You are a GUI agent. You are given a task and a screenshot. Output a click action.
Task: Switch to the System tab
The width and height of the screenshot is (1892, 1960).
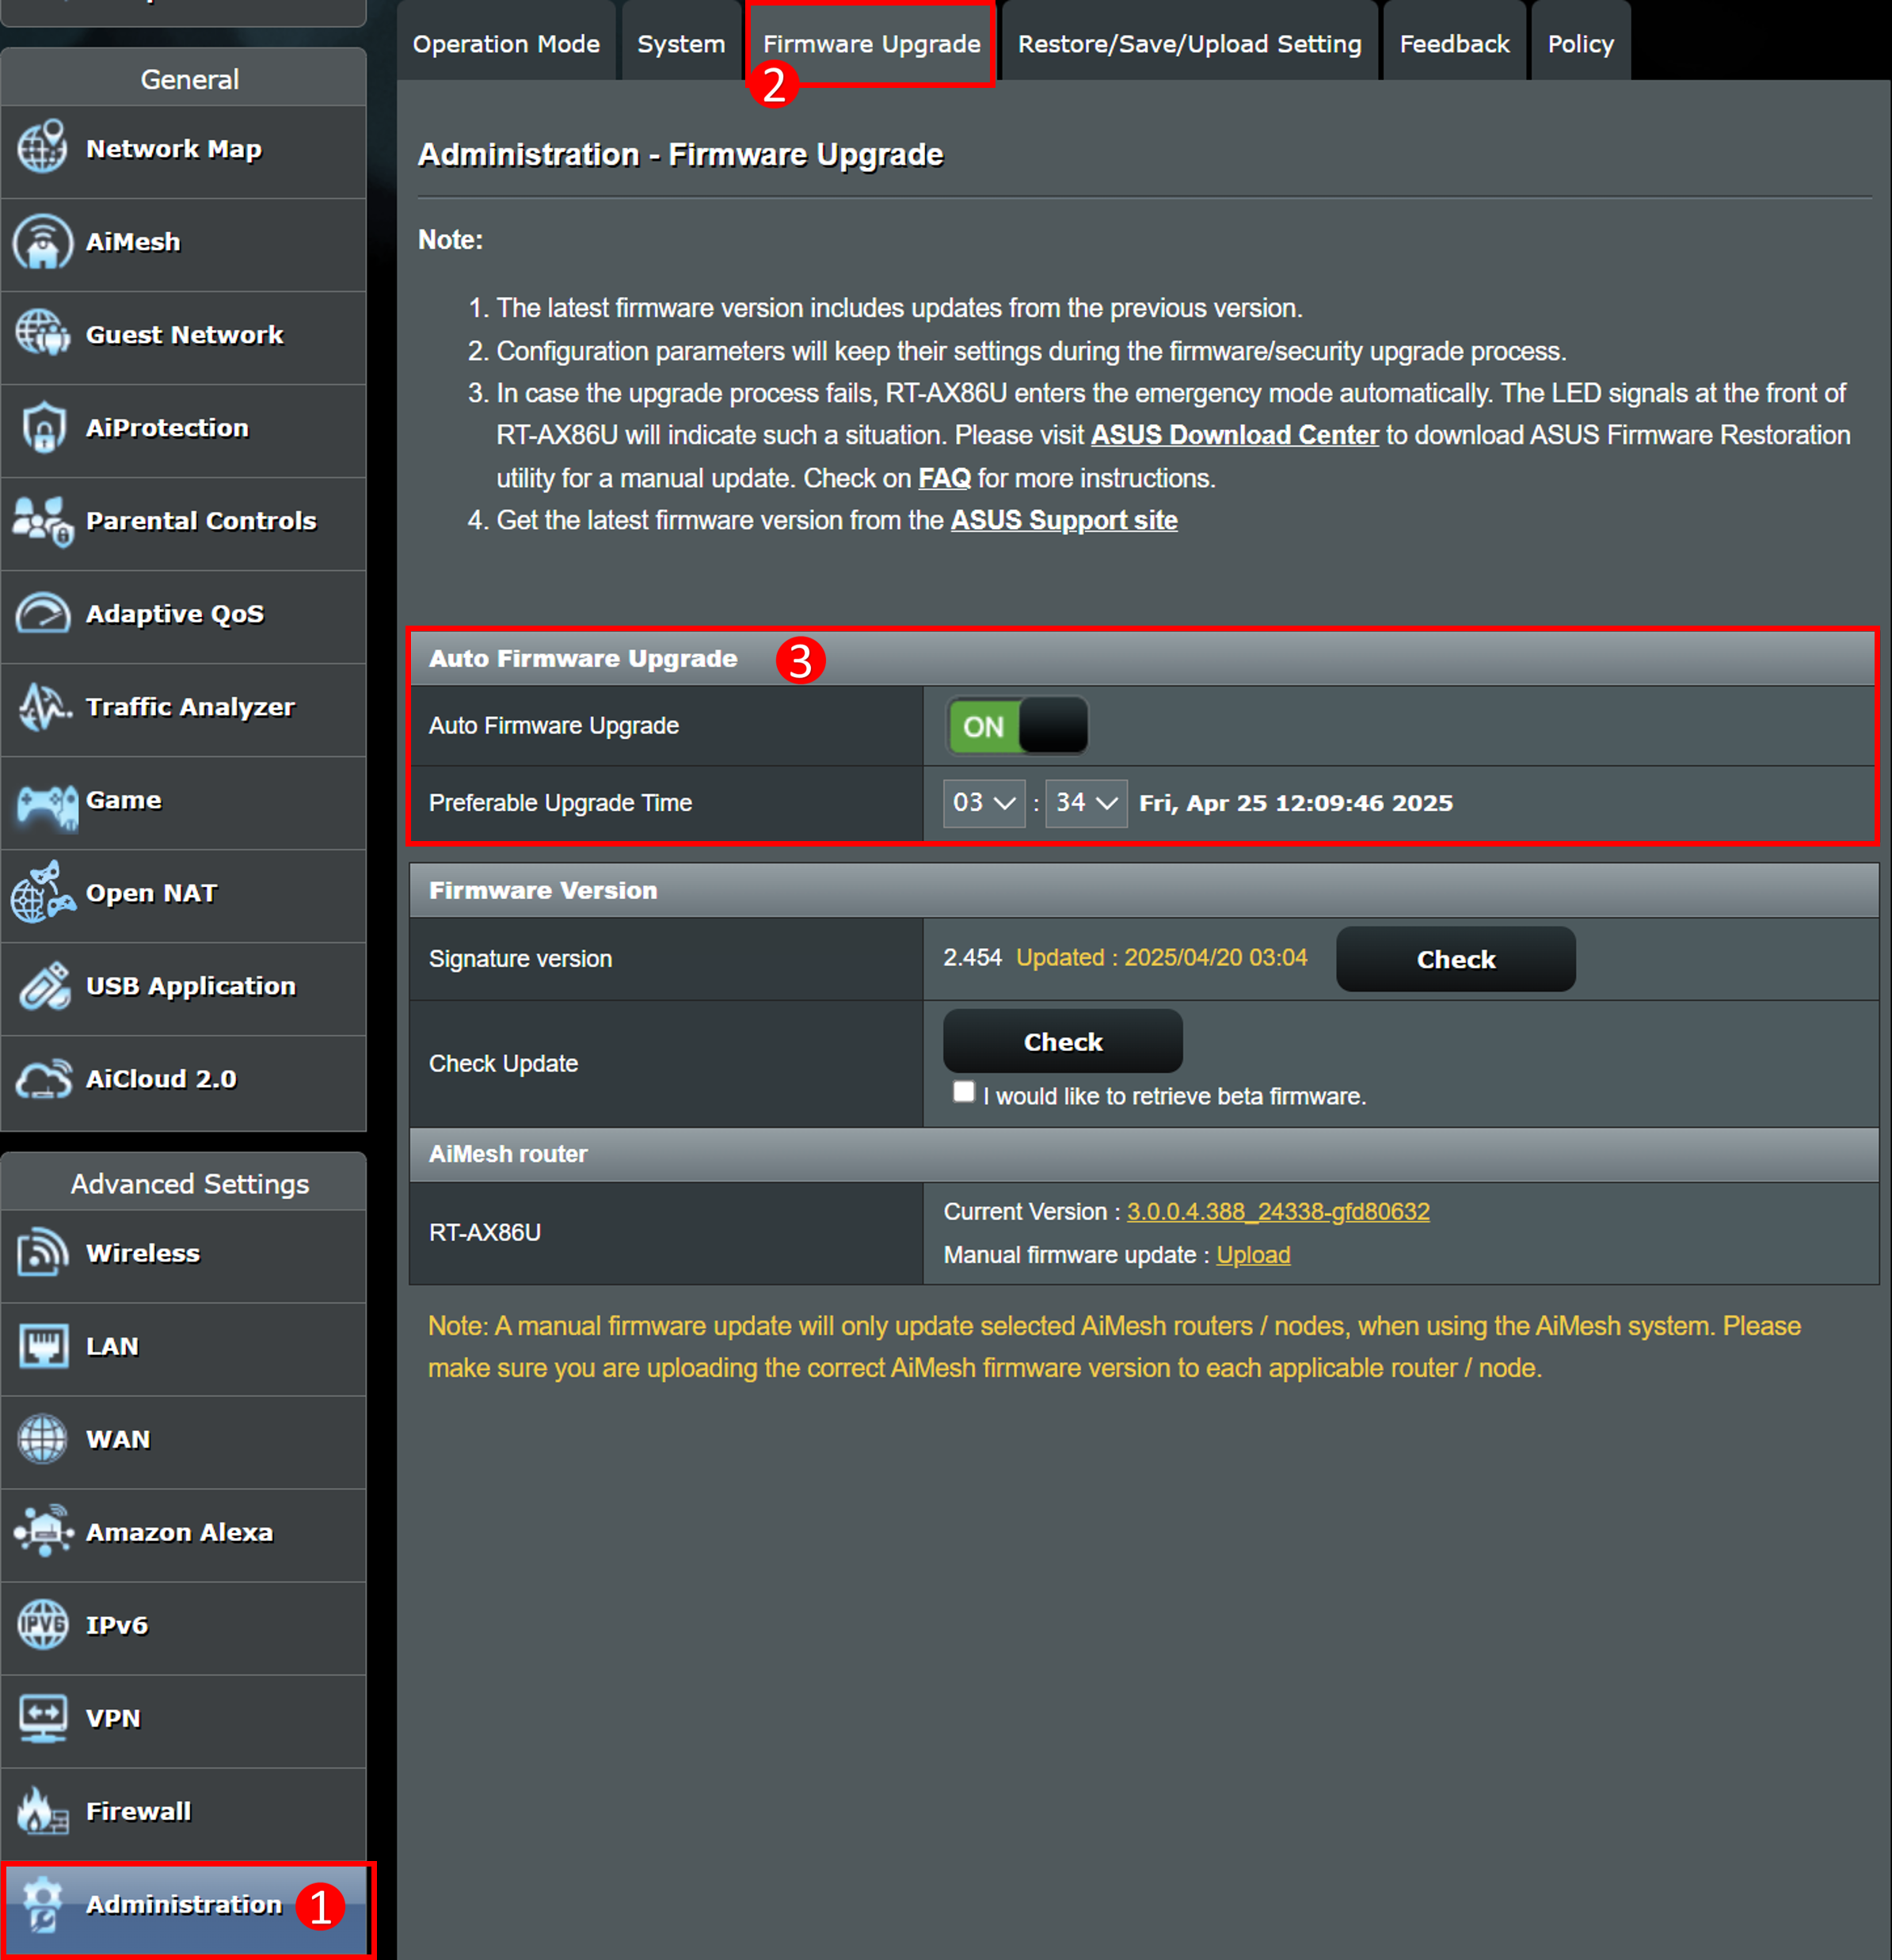coord(681,44)
